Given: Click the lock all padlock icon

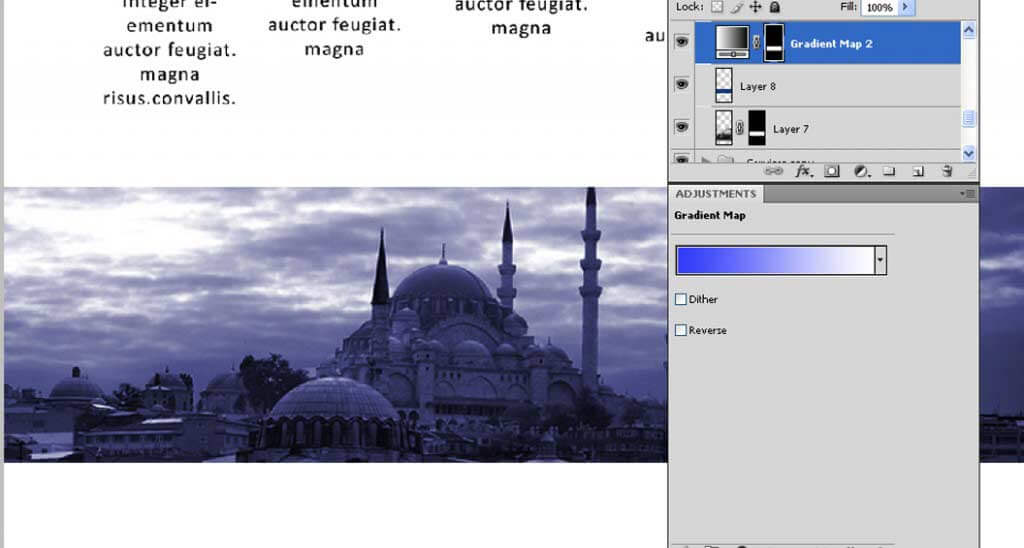Looking at the screenshot, I should [775, 7].
